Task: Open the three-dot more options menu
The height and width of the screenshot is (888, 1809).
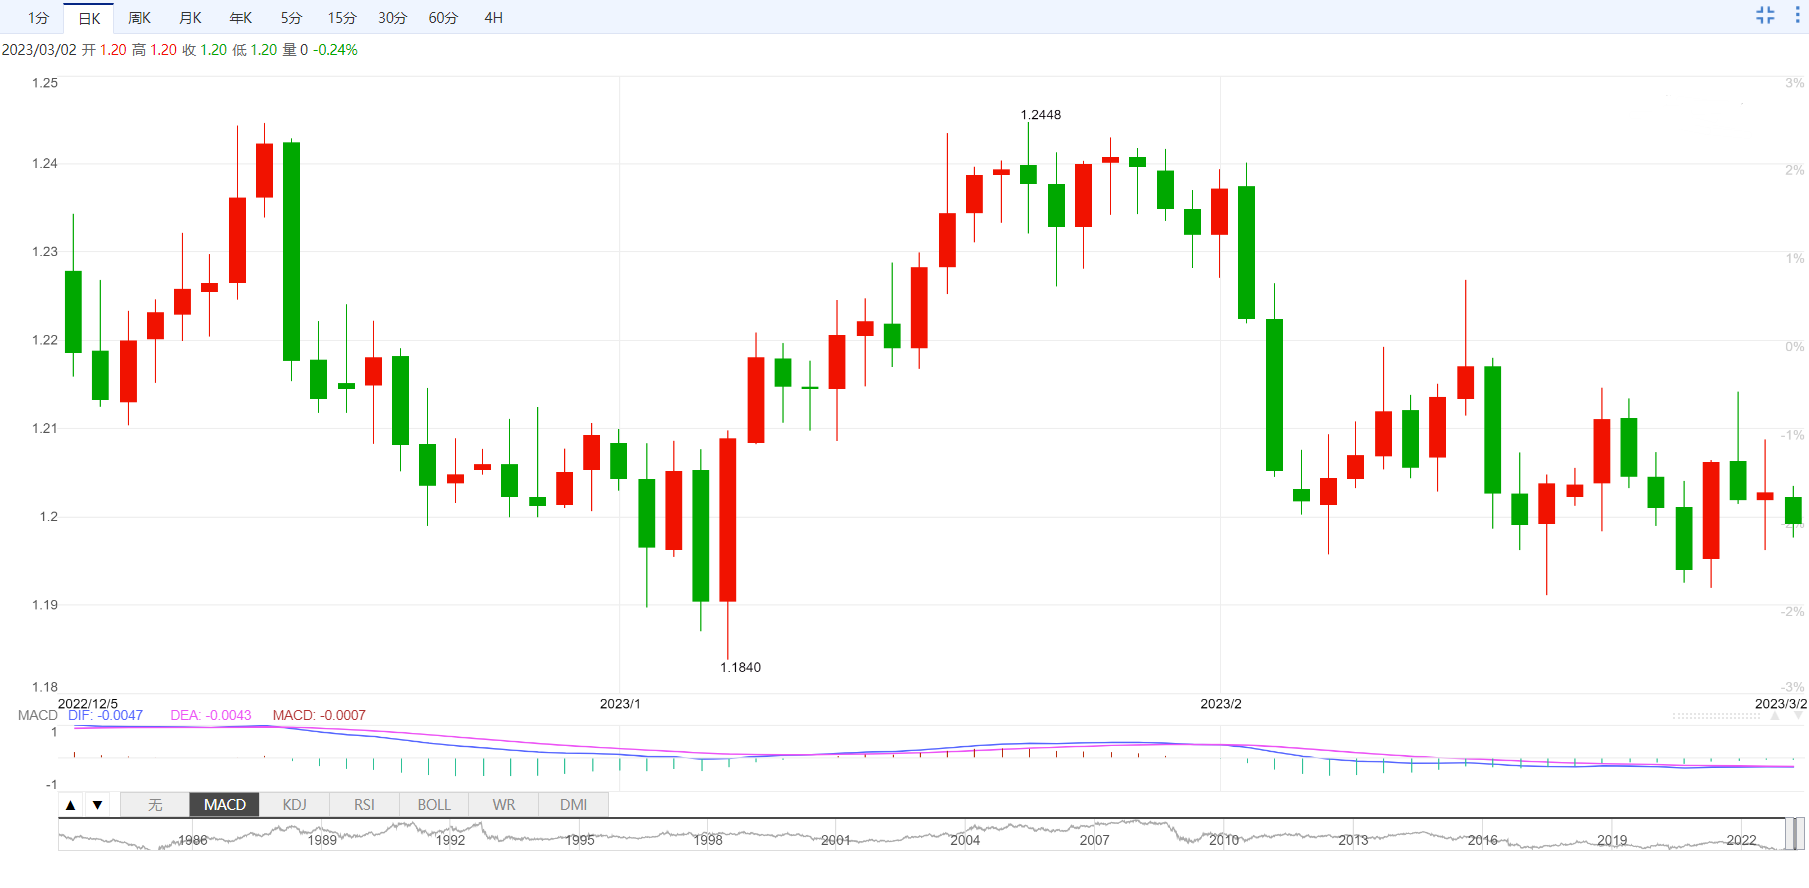Action: click(1797, 15)
